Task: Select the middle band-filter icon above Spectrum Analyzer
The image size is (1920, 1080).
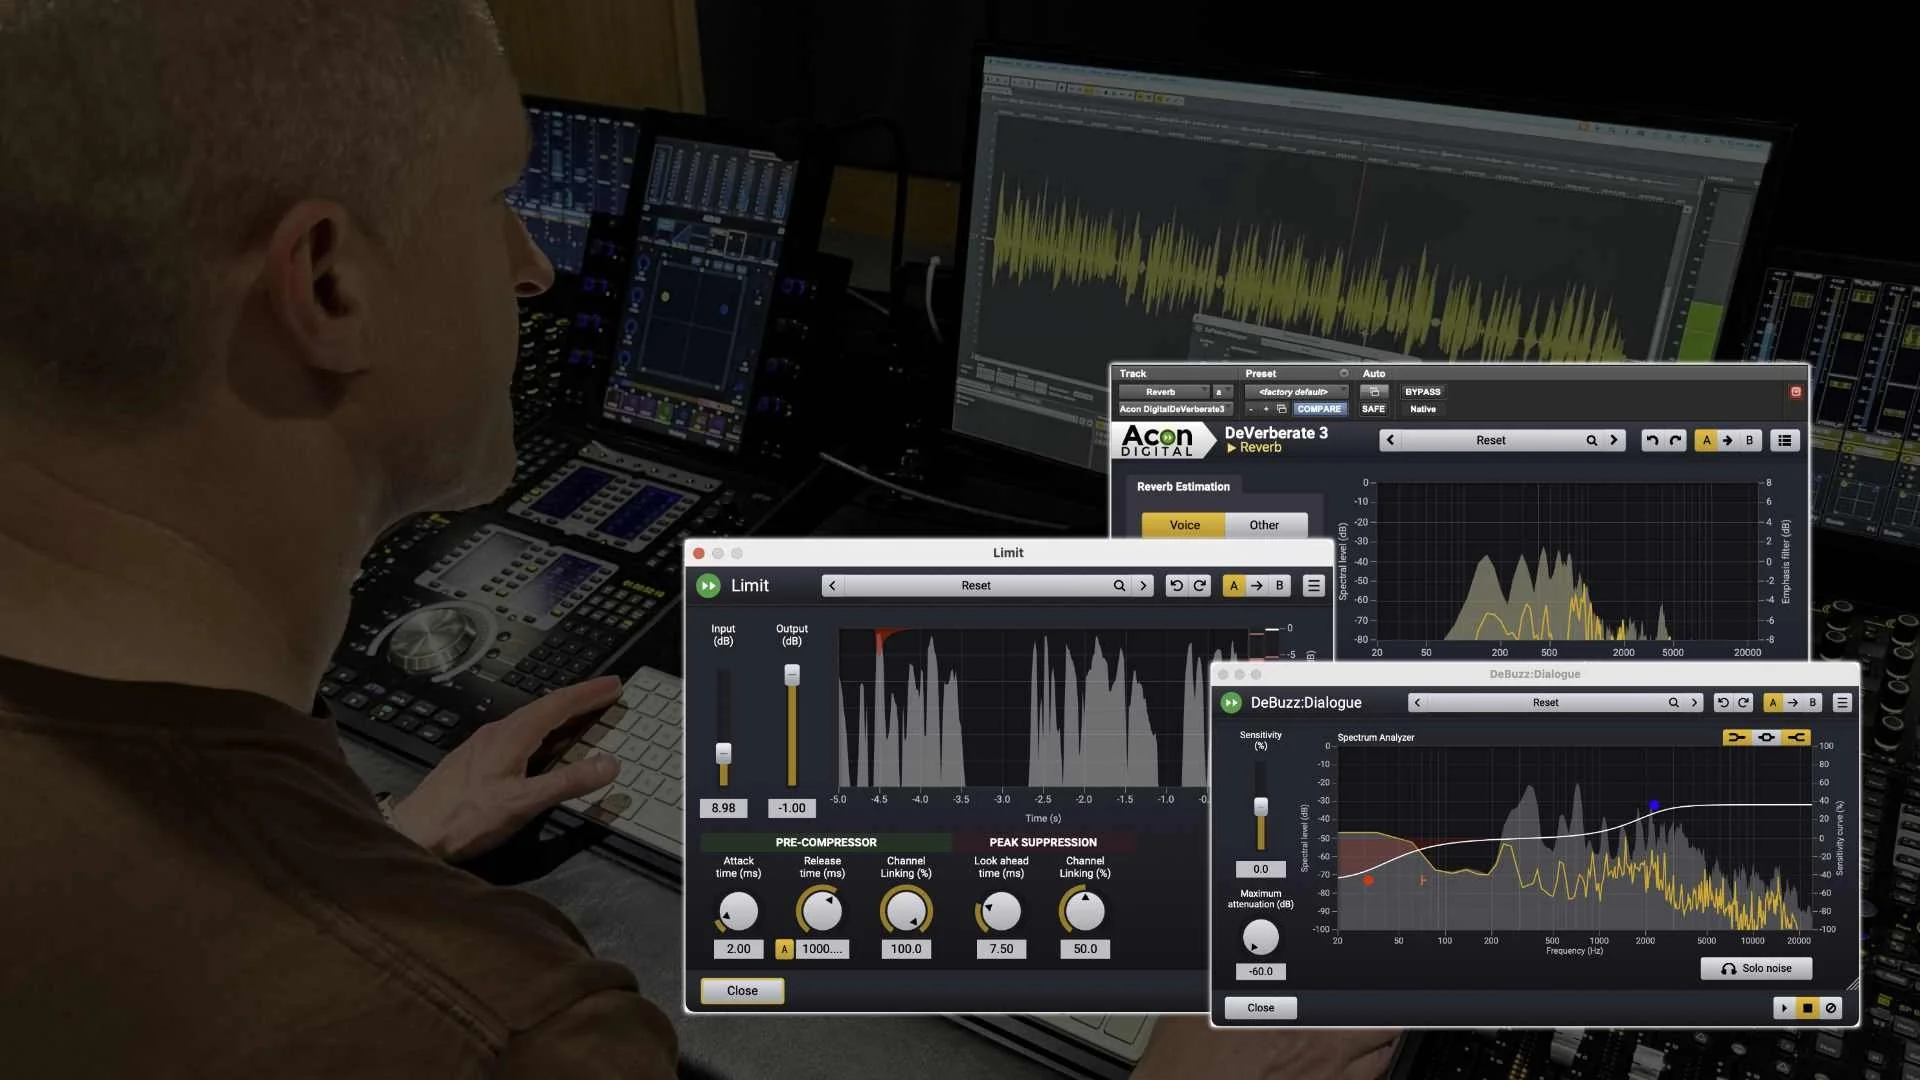Action: click(x=1766, y=738)
